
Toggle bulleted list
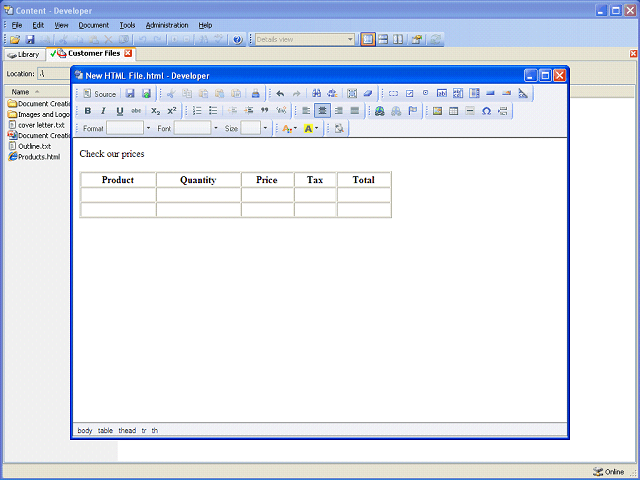coord(213,111)
